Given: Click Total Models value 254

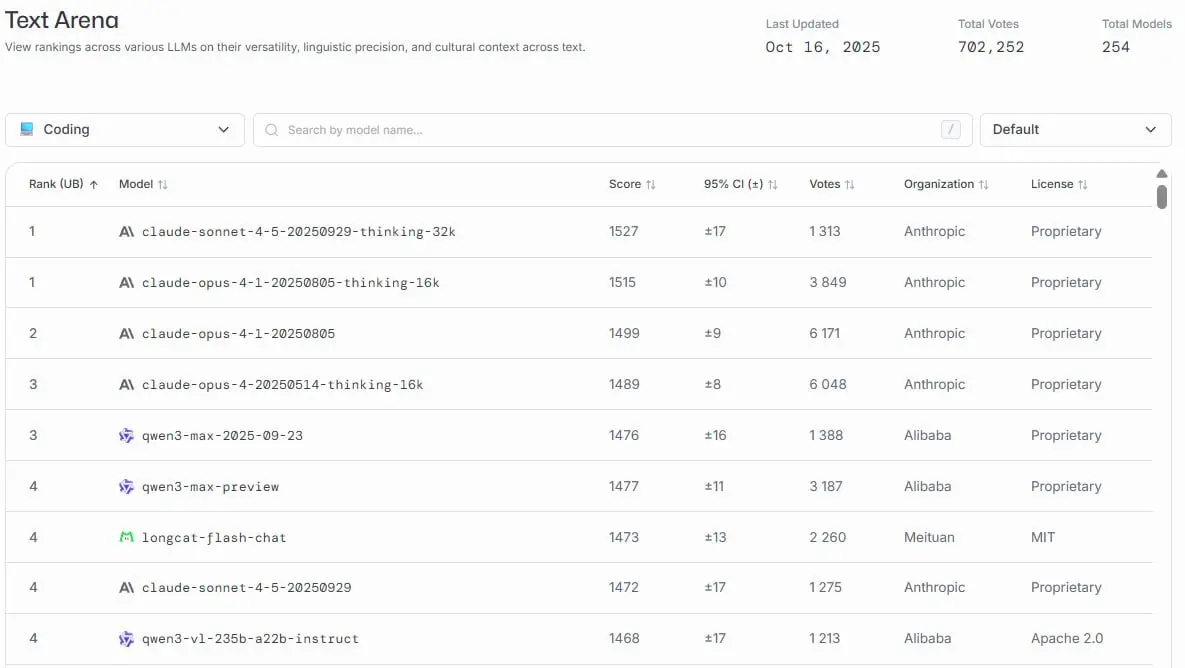Looking at the screenshot, I should point(1115,47).
